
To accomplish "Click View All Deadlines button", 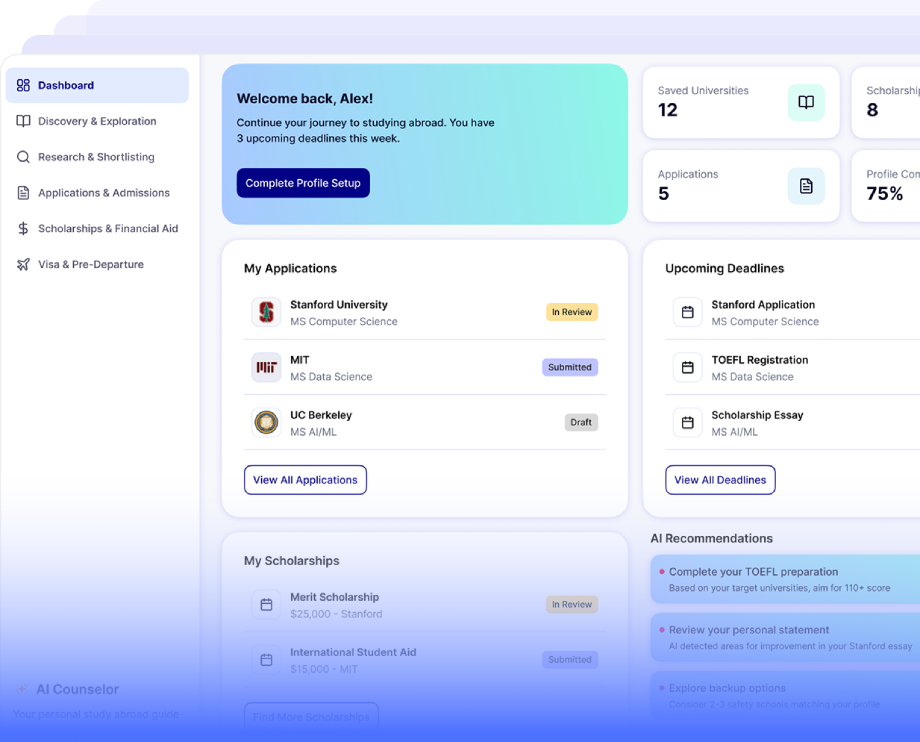I will point(720,480).
